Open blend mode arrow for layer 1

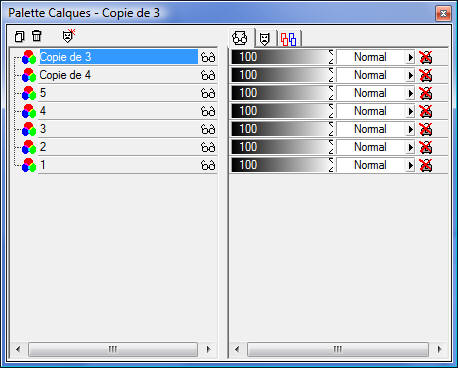pyautogui.click(x=410, y=166)
